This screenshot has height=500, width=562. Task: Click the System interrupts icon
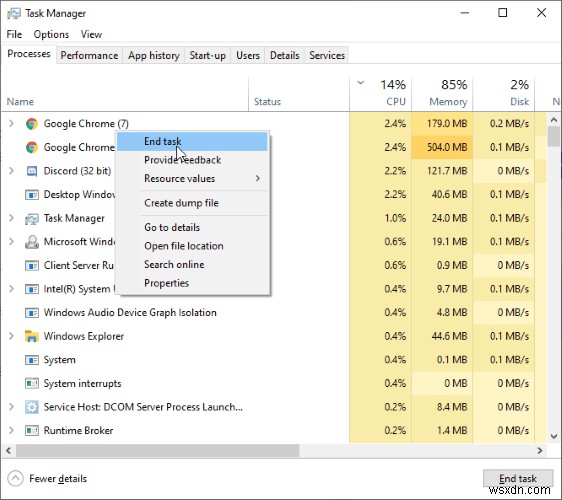click(x=32, y=384)
